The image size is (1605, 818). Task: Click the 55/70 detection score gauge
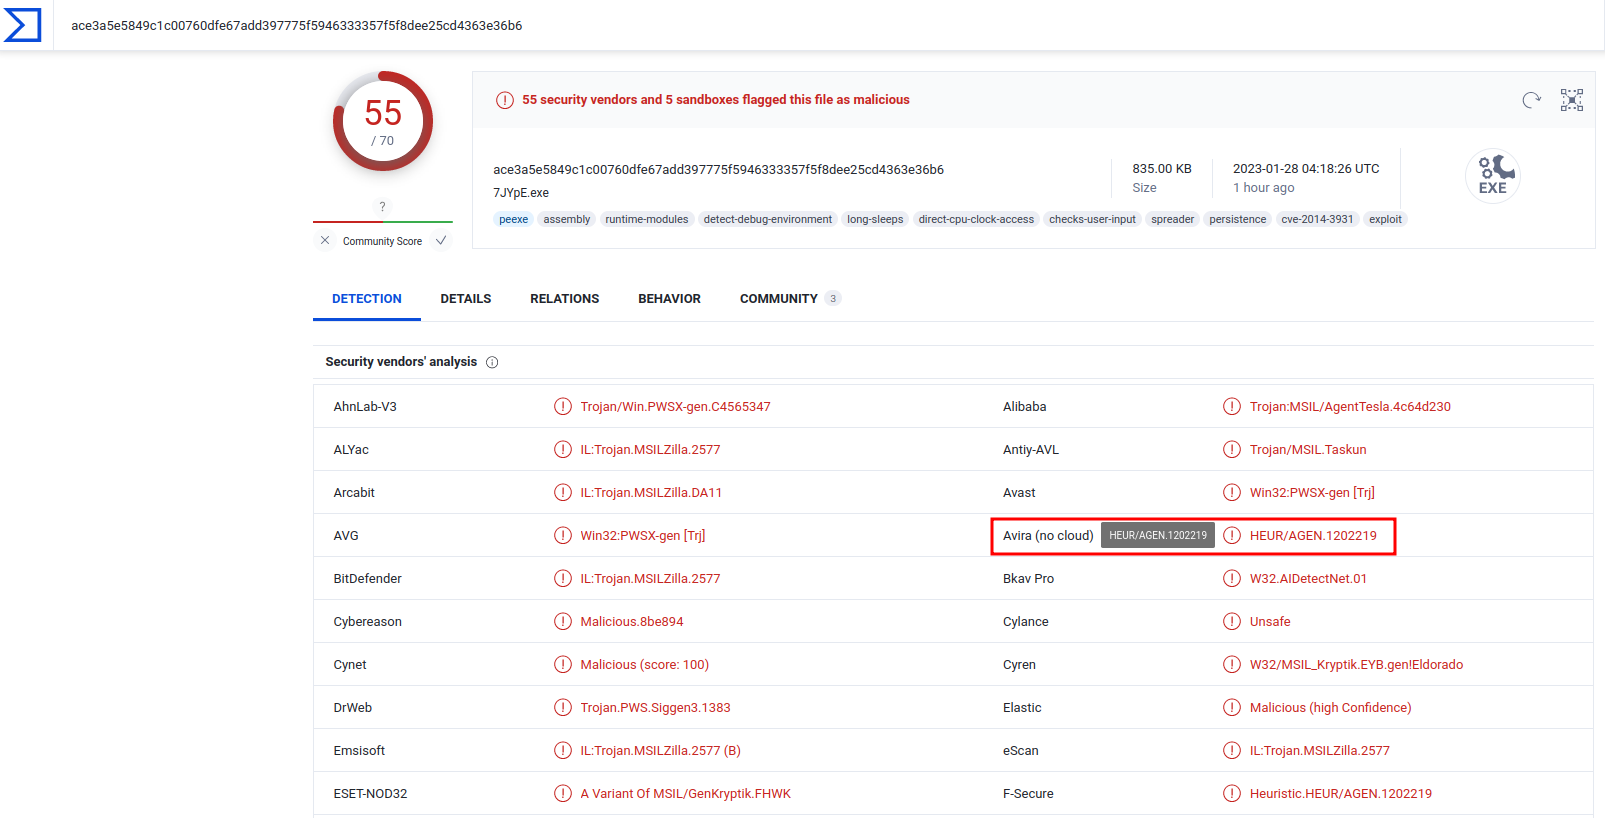click(383, 121)
